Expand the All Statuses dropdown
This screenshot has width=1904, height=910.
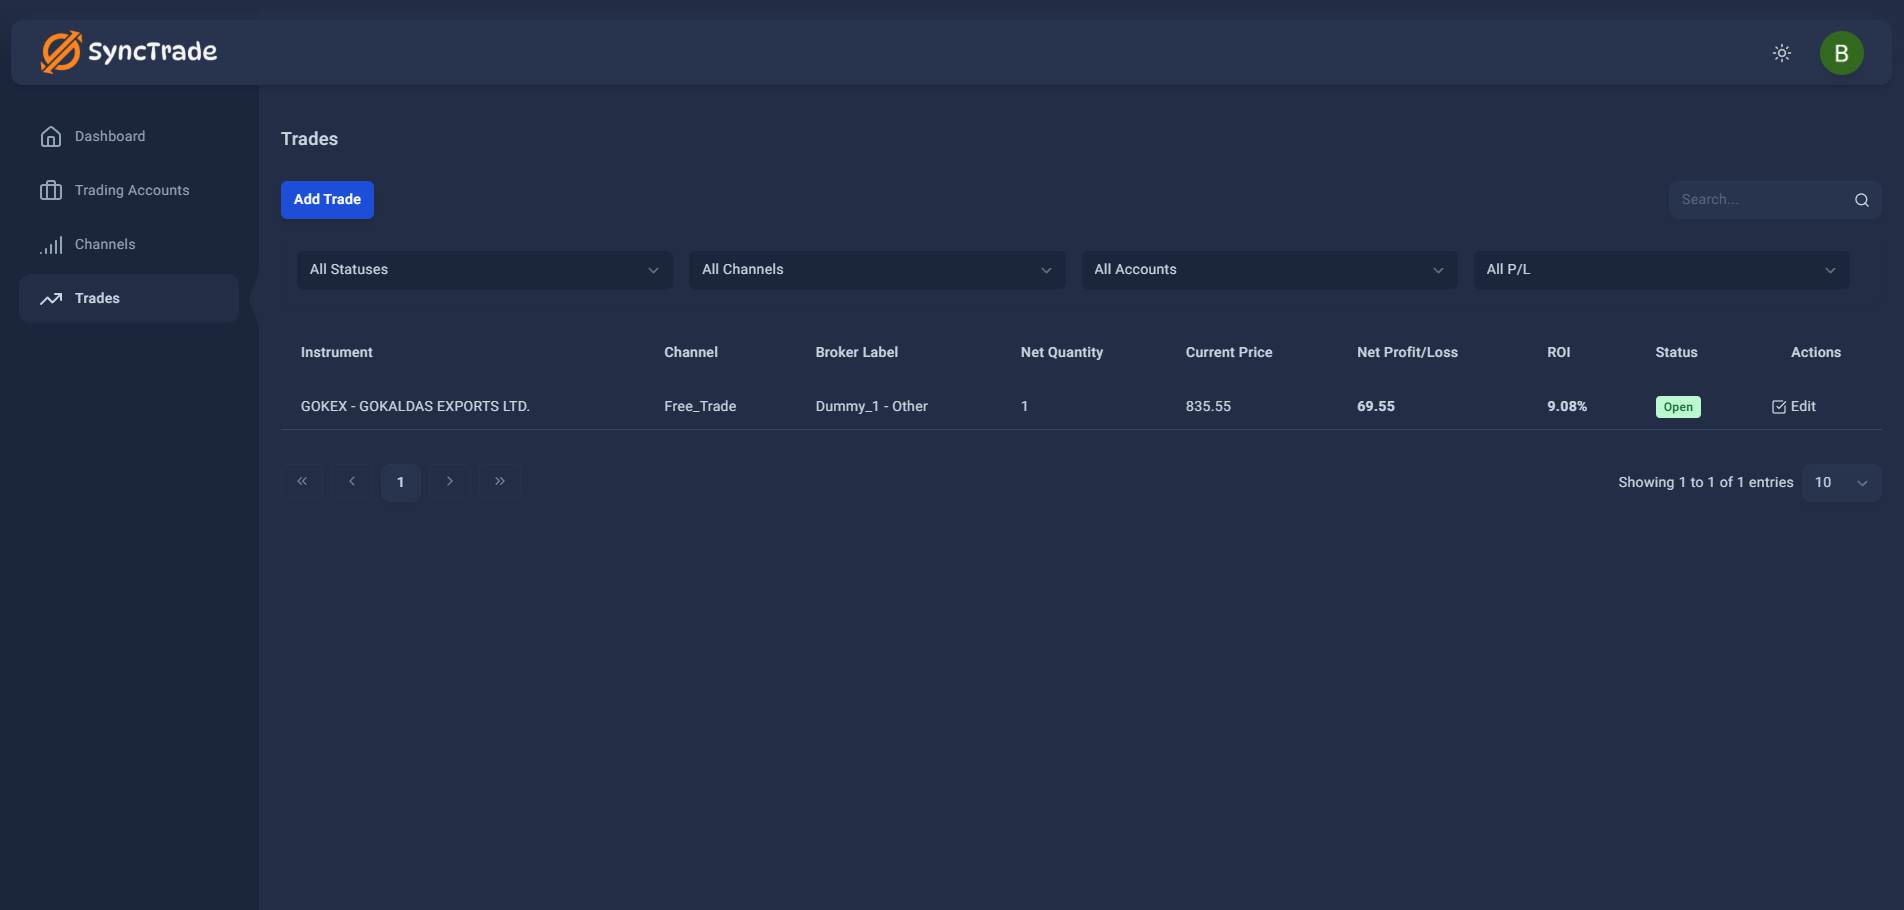[x=484, y=270]
